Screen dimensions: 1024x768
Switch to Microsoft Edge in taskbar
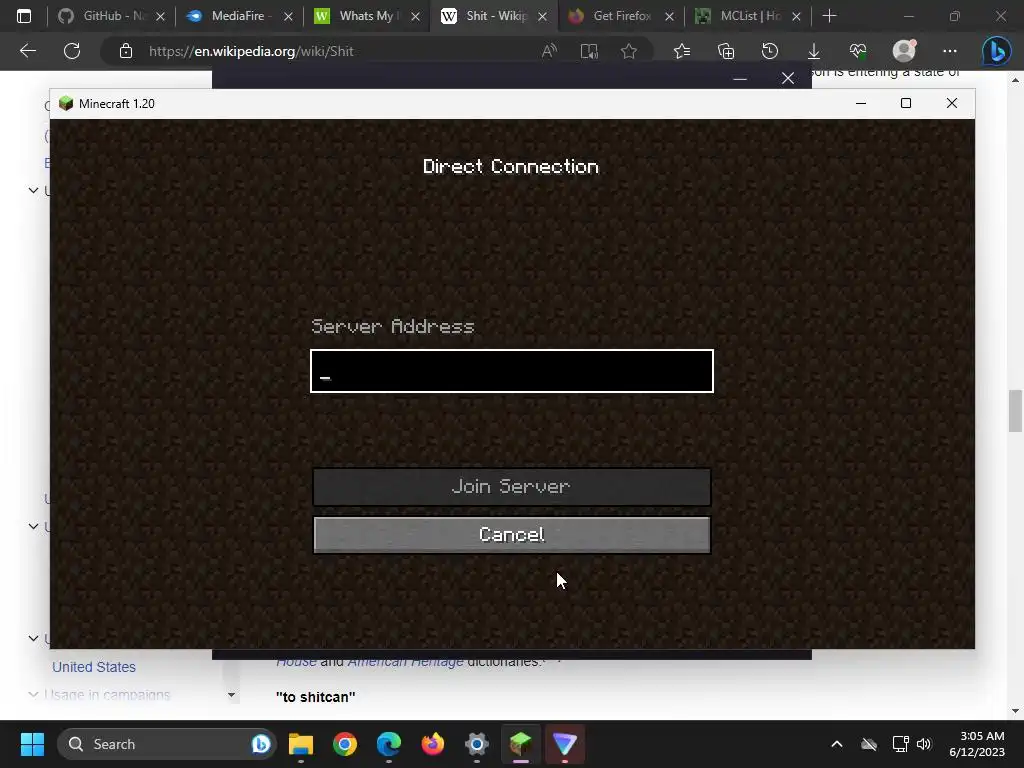pyautogui.click(x=389, y=744)
